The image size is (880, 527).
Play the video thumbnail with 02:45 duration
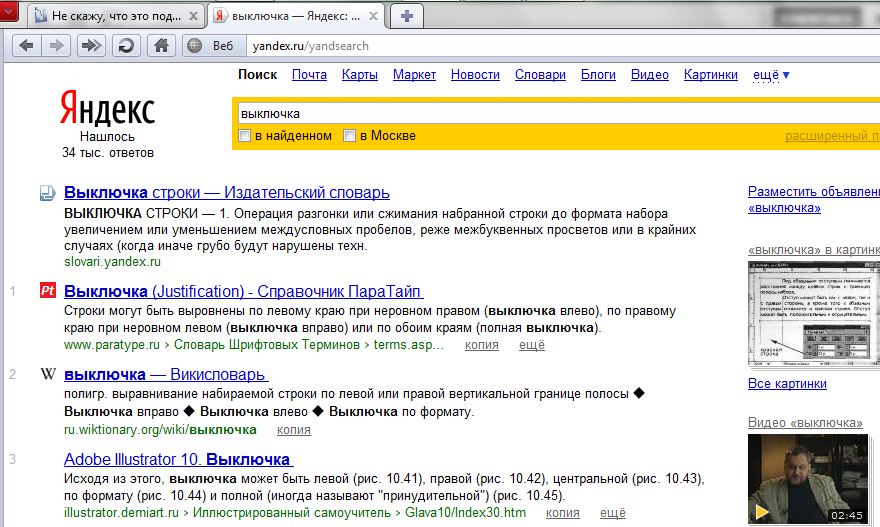coord(808,479)
